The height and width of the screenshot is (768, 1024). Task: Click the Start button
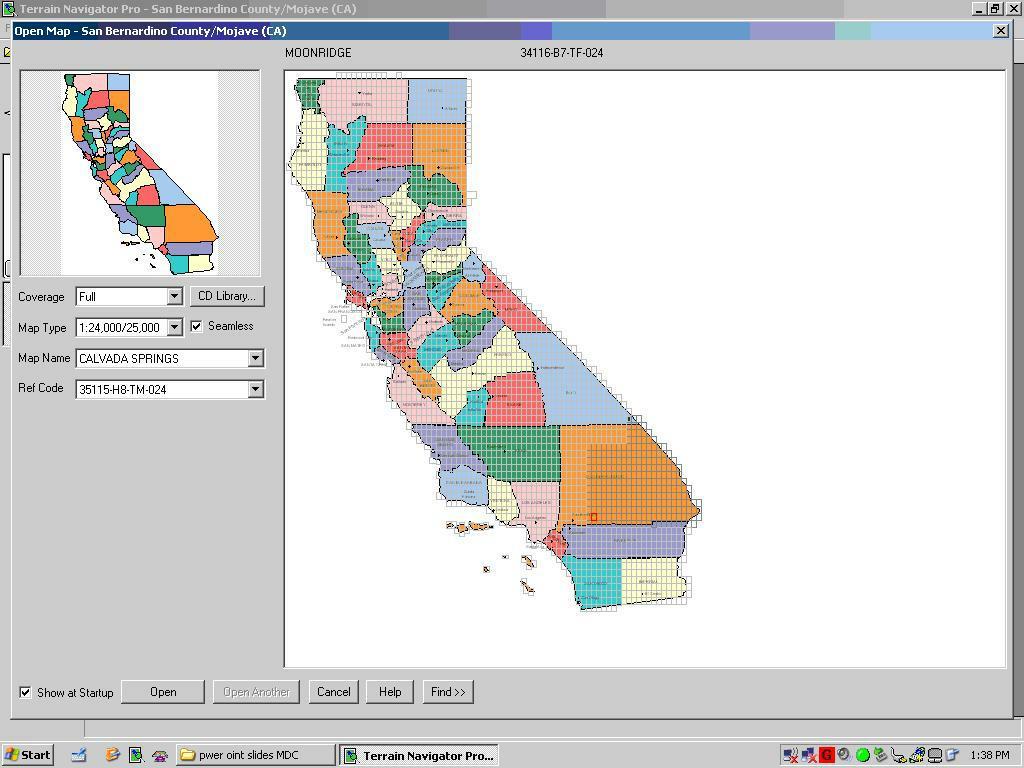(27, 755)
